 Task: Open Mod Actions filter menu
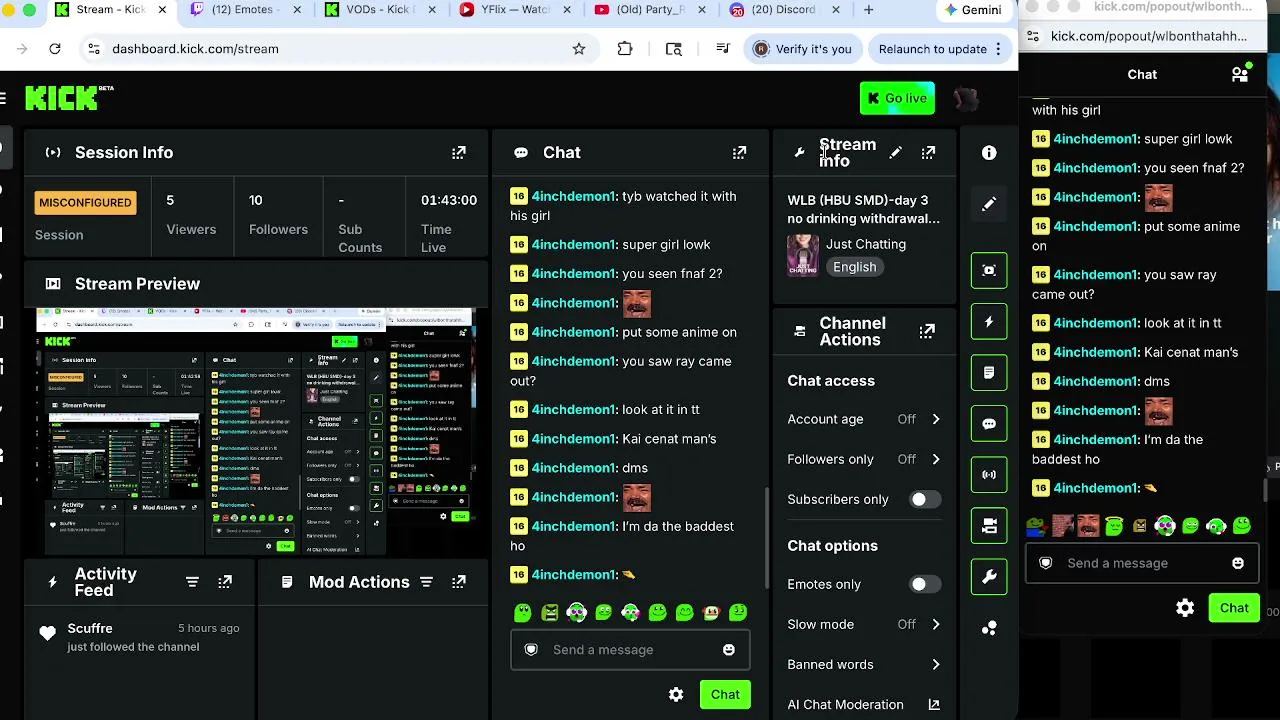click(x=426, y=582)
